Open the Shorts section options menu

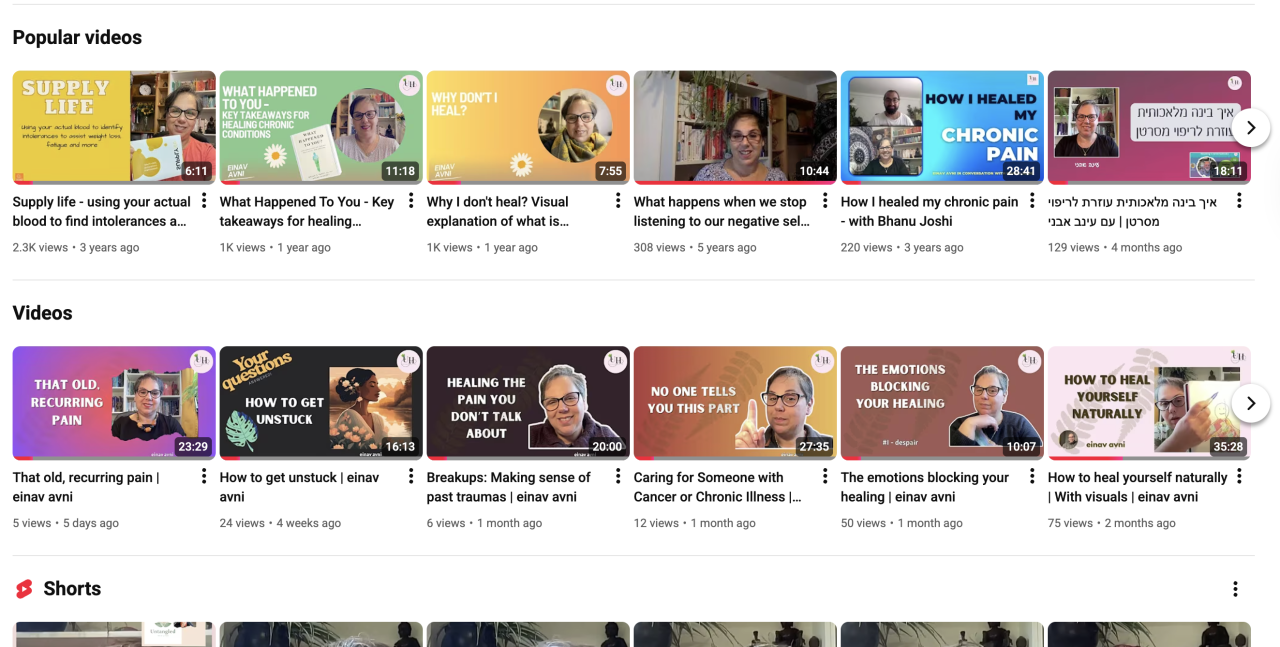[x=1235, y=589]
